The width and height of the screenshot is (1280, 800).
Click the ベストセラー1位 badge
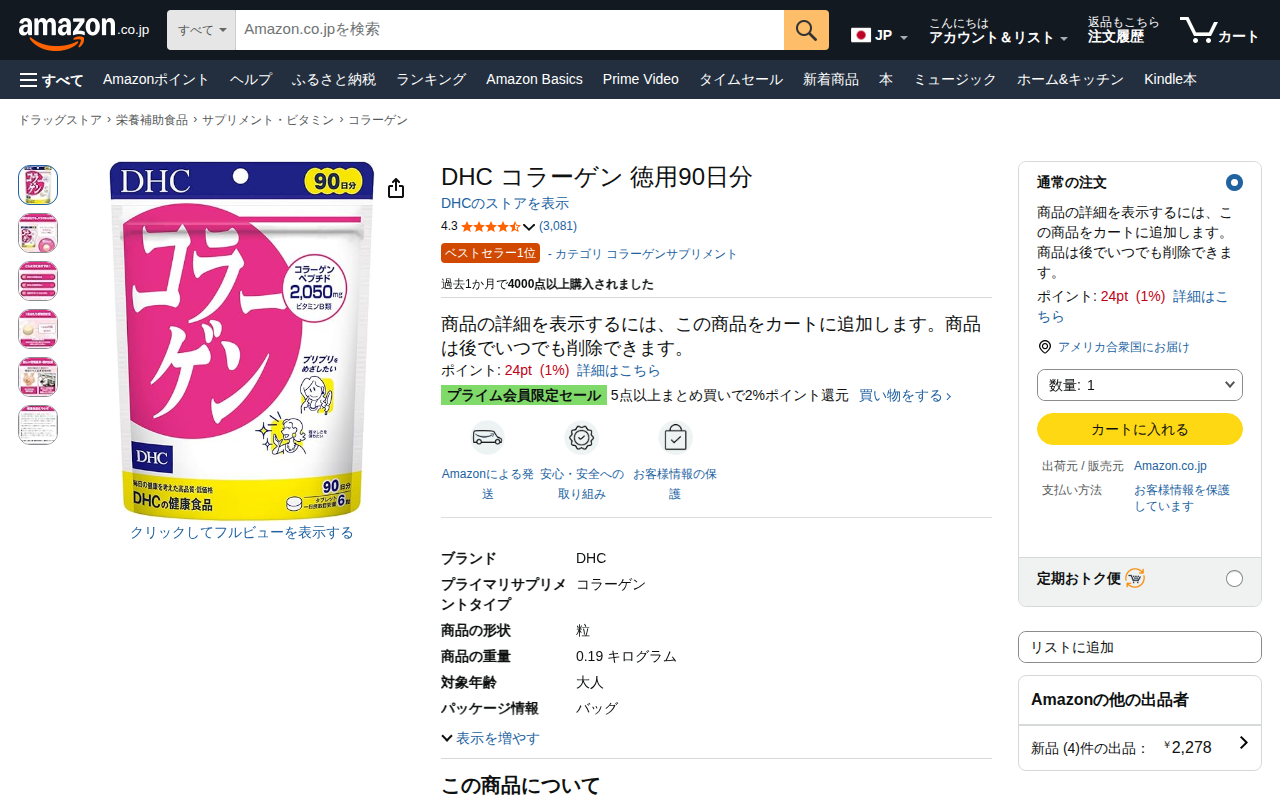(491, 253)
